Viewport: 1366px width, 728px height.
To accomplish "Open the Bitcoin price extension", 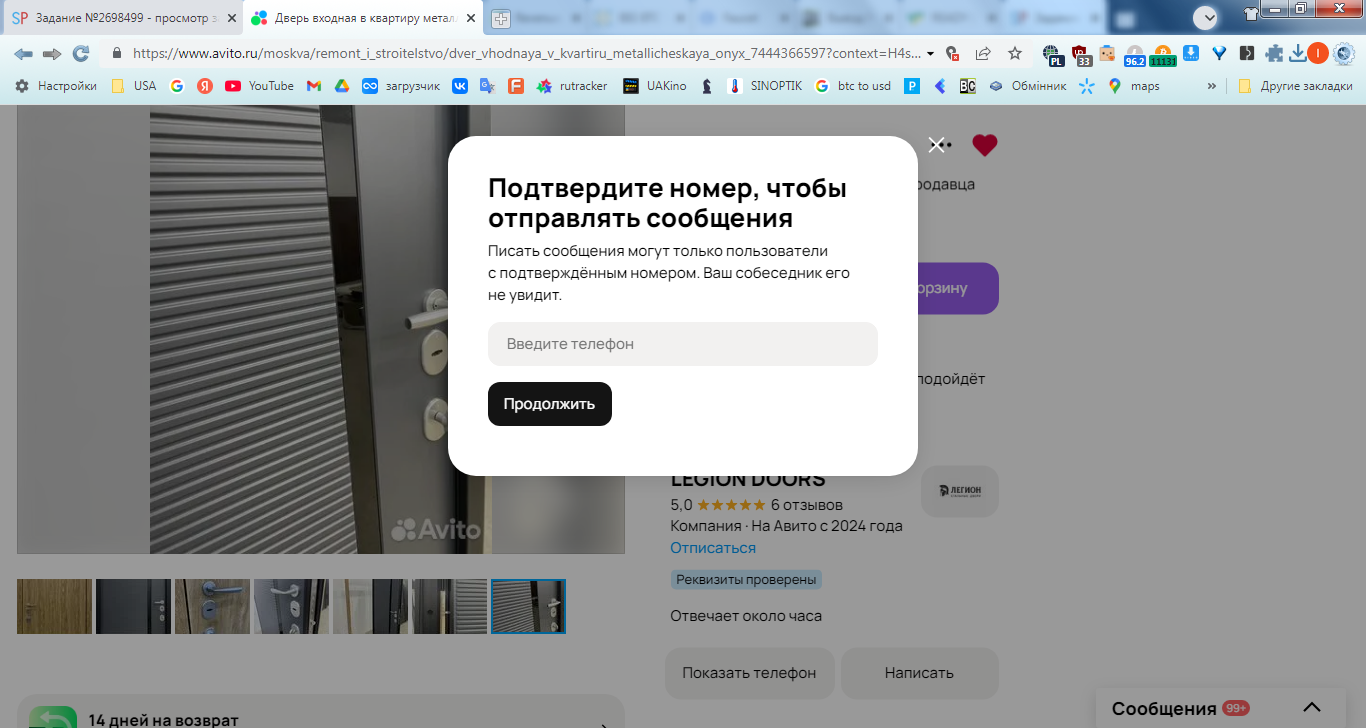I will tap(1163, 55).
